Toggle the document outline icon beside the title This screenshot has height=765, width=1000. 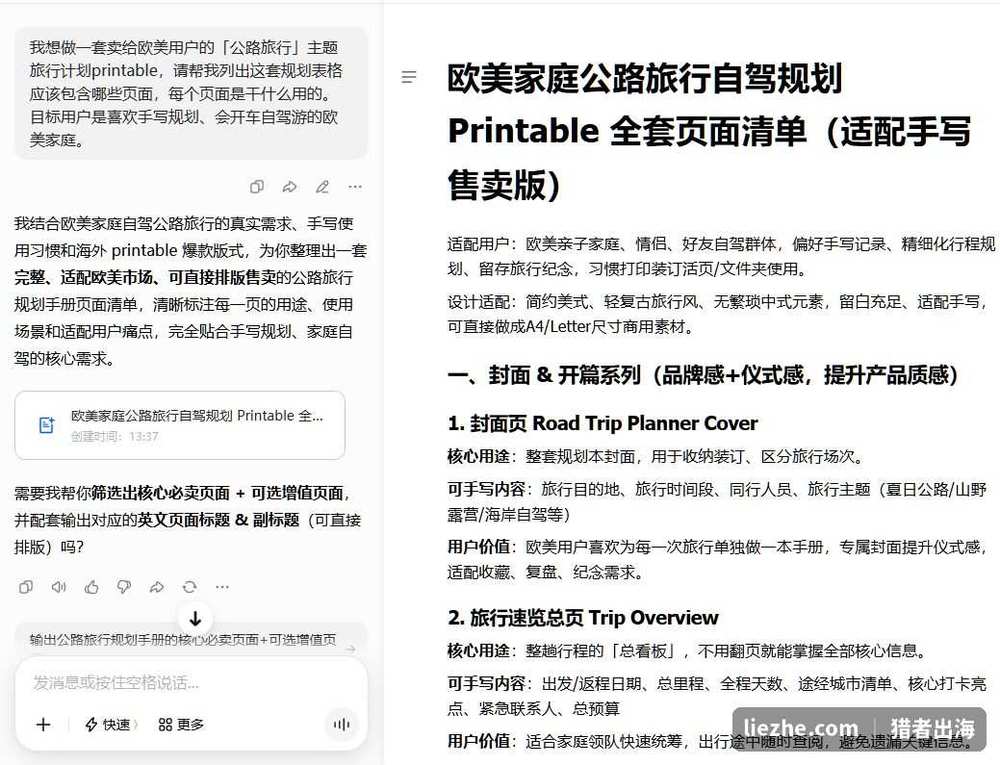coord(409,77)
